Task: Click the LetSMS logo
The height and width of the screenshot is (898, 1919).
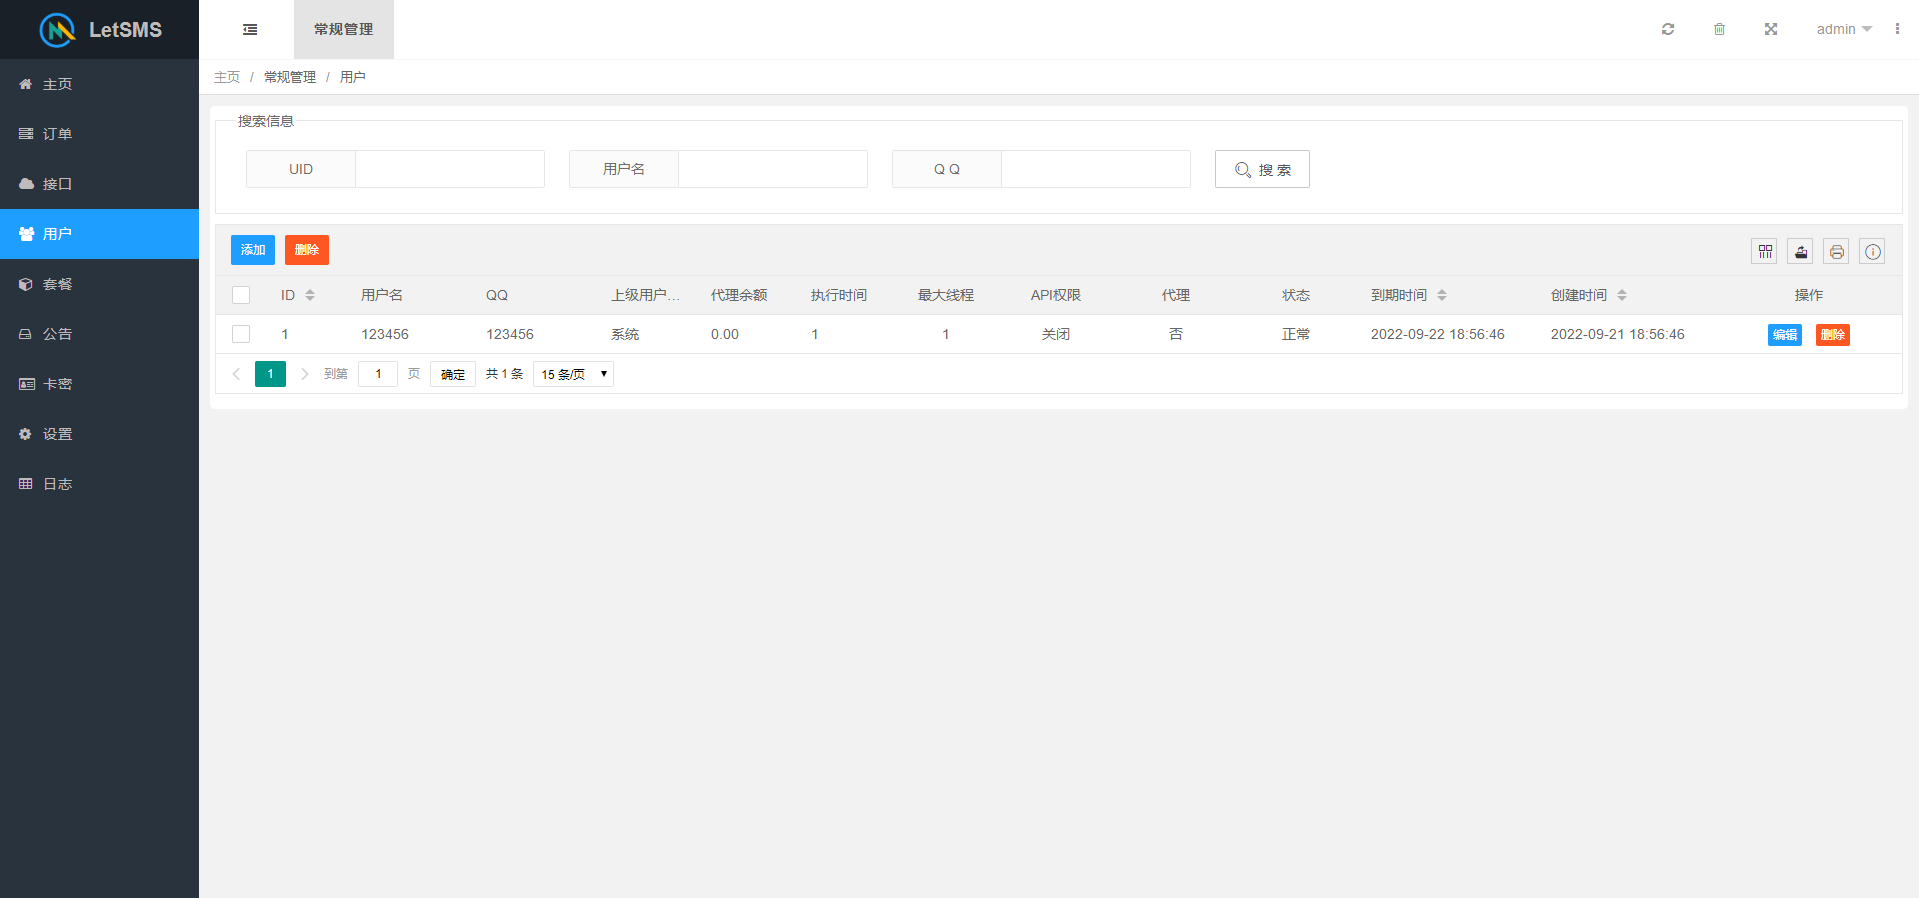Action: (x=100, y=29)
